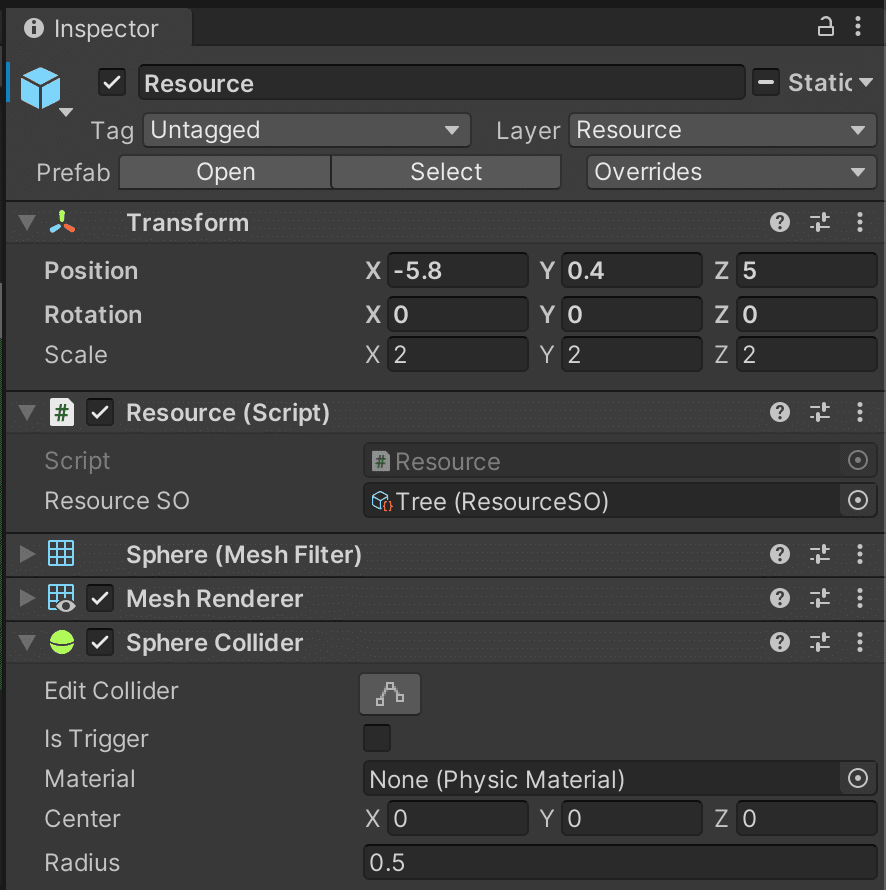Click the prefab Select button

tap(446, 172)
